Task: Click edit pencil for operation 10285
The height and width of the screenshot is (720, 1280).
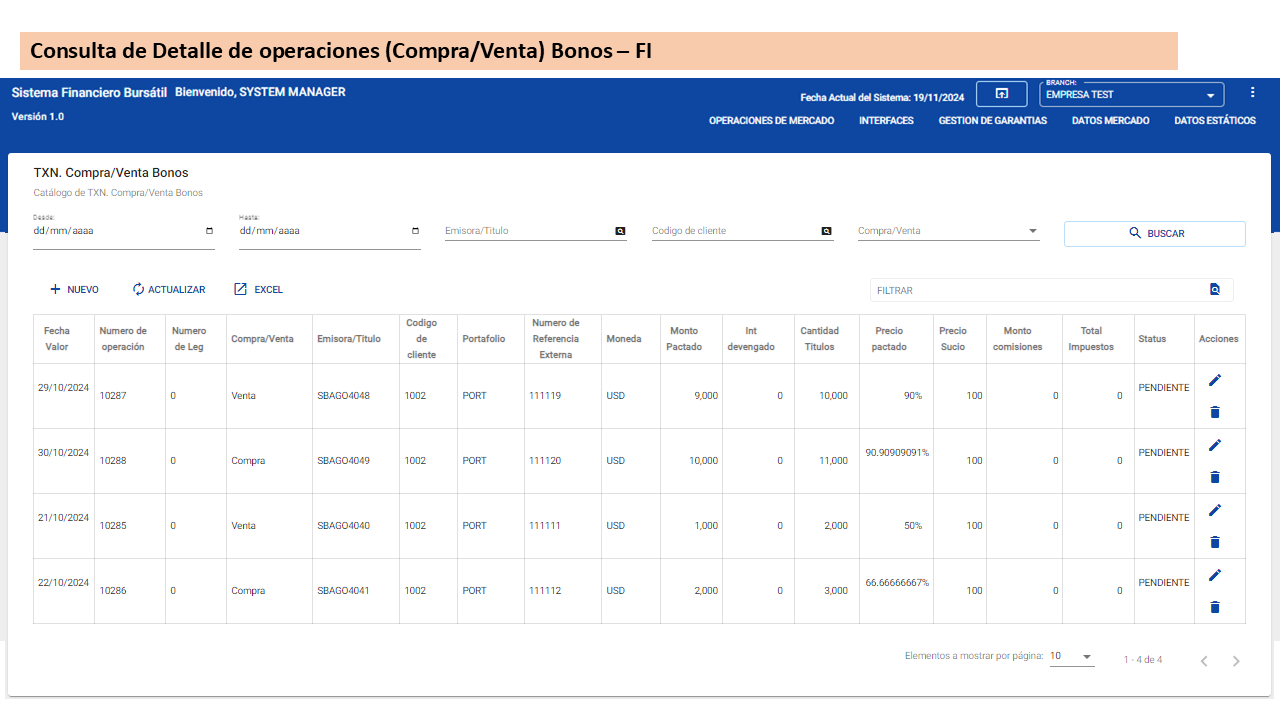Action: click(x=1215, y=510)
